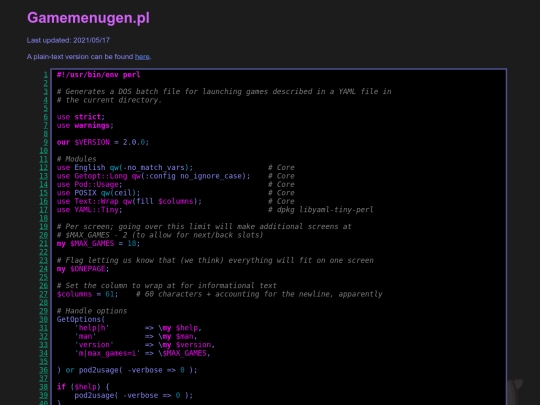Click the 'my $ONEPAGE;' declaration
The image size is (540, 405).
pyautogui.click(x=83, y=269)
